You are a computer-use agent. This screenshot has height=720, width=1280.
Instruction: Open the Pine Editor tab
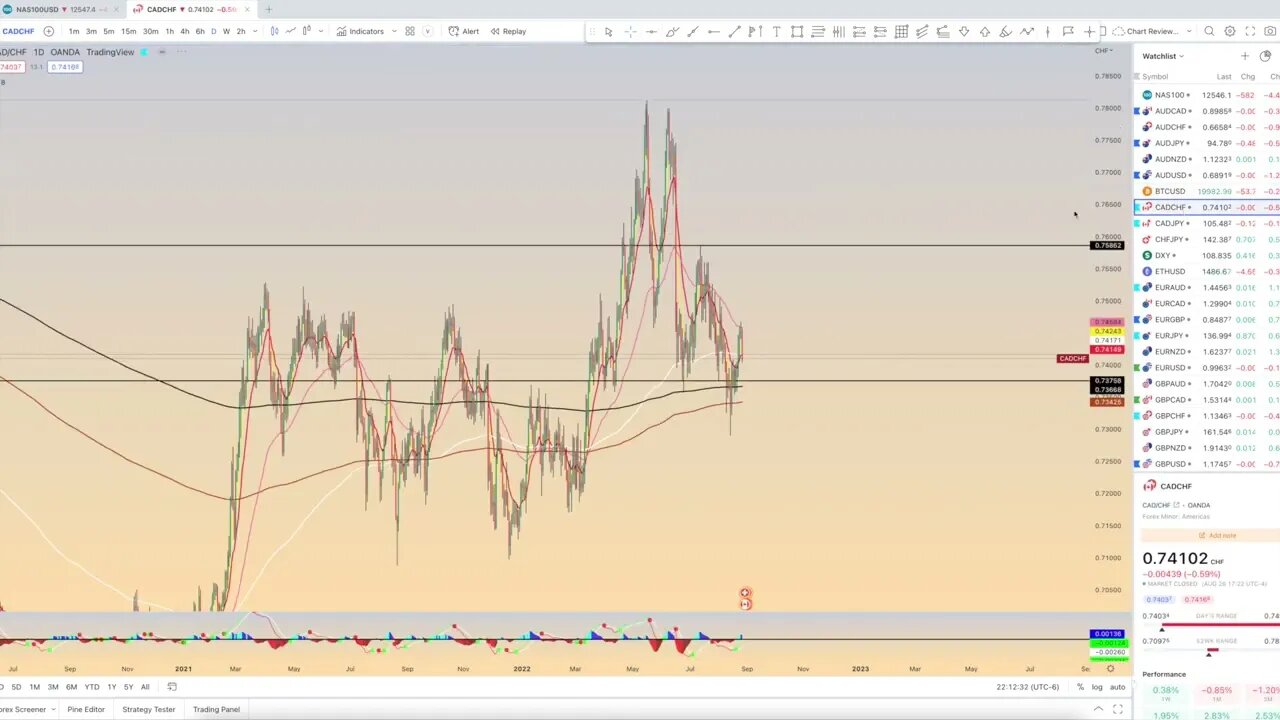[86, 709]
